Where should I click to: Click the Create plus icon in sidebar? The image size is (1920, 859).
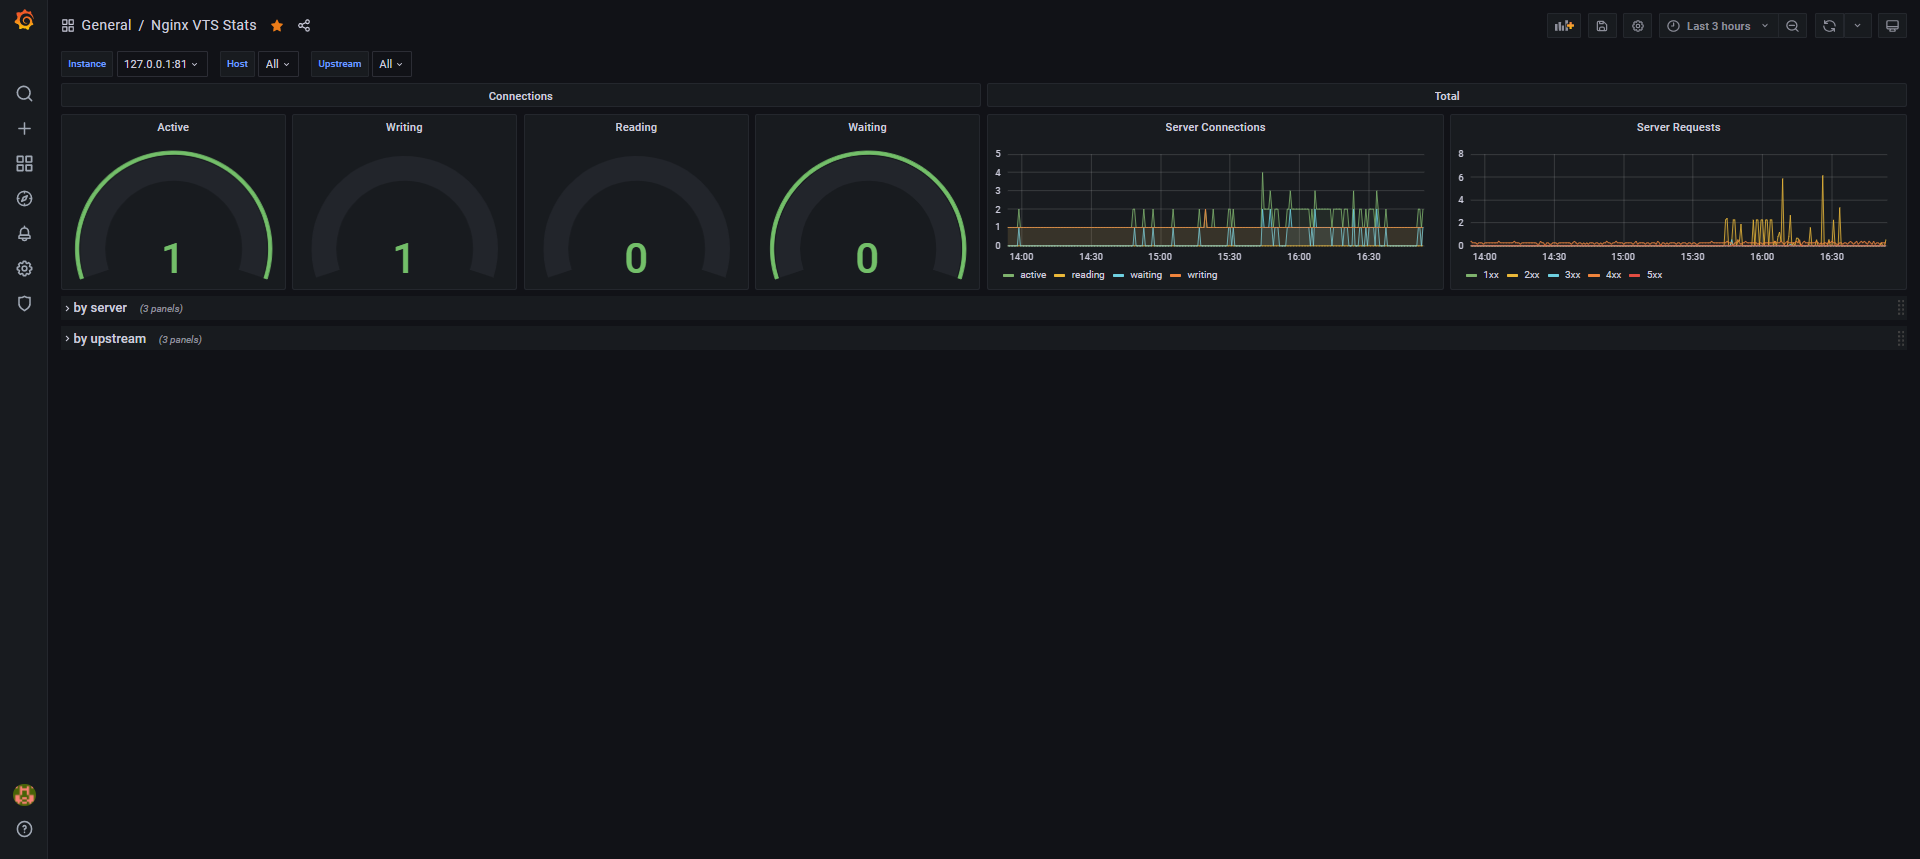tap(24, 129)
